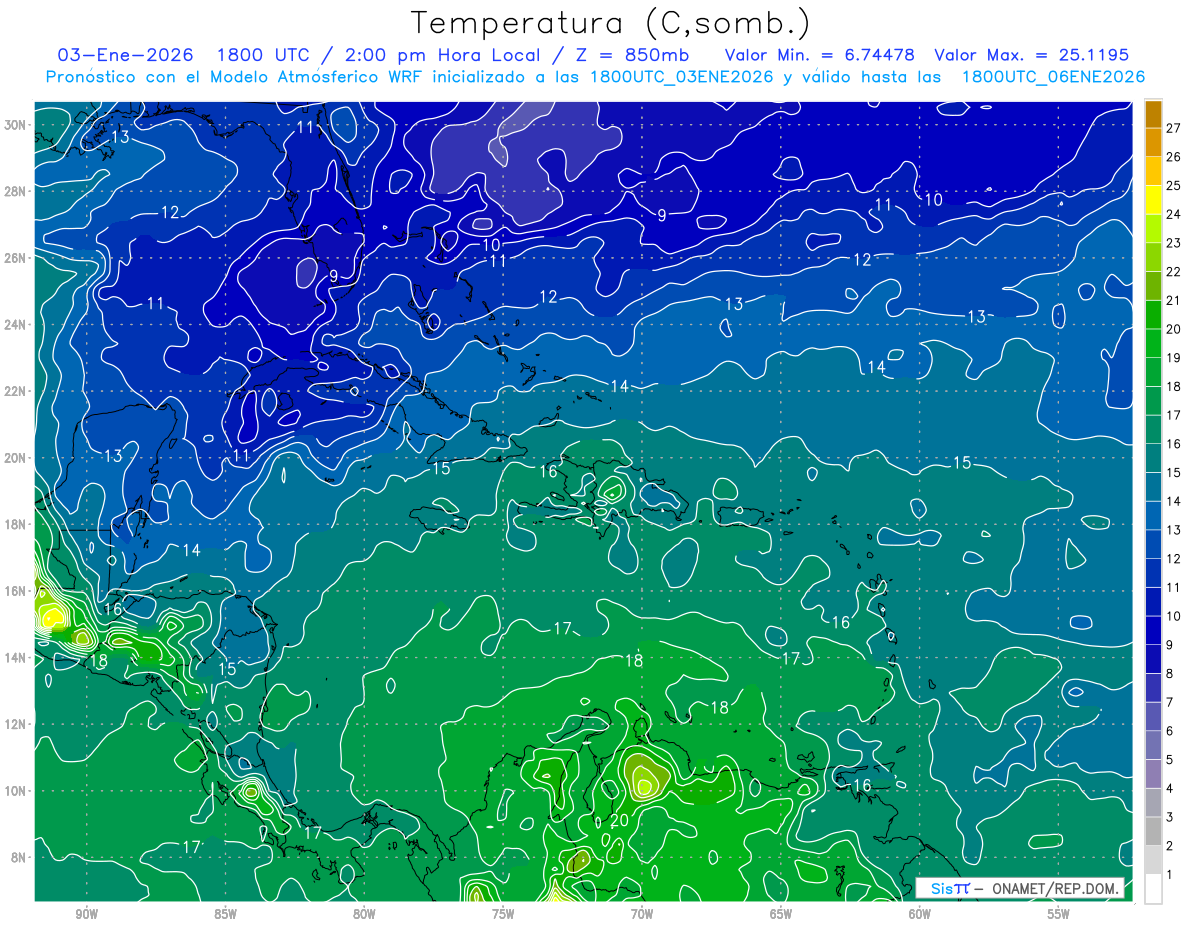
Task: Click the "ONAMET/REP.DOM." credit label
Action: [1054, 888]
